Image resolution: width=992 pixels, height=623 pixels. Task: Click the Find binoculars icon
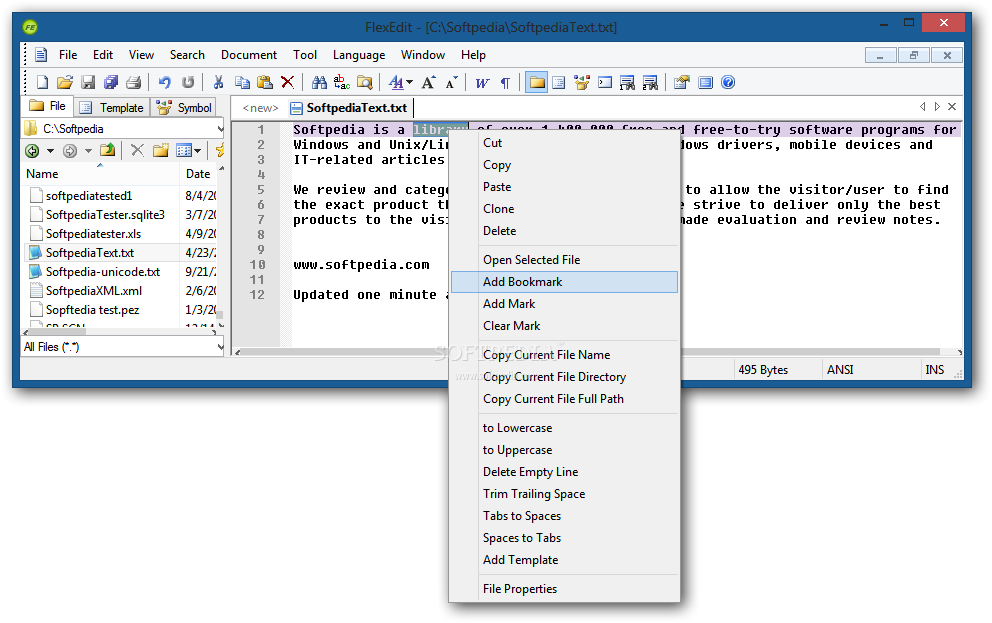tap(319, 83)
